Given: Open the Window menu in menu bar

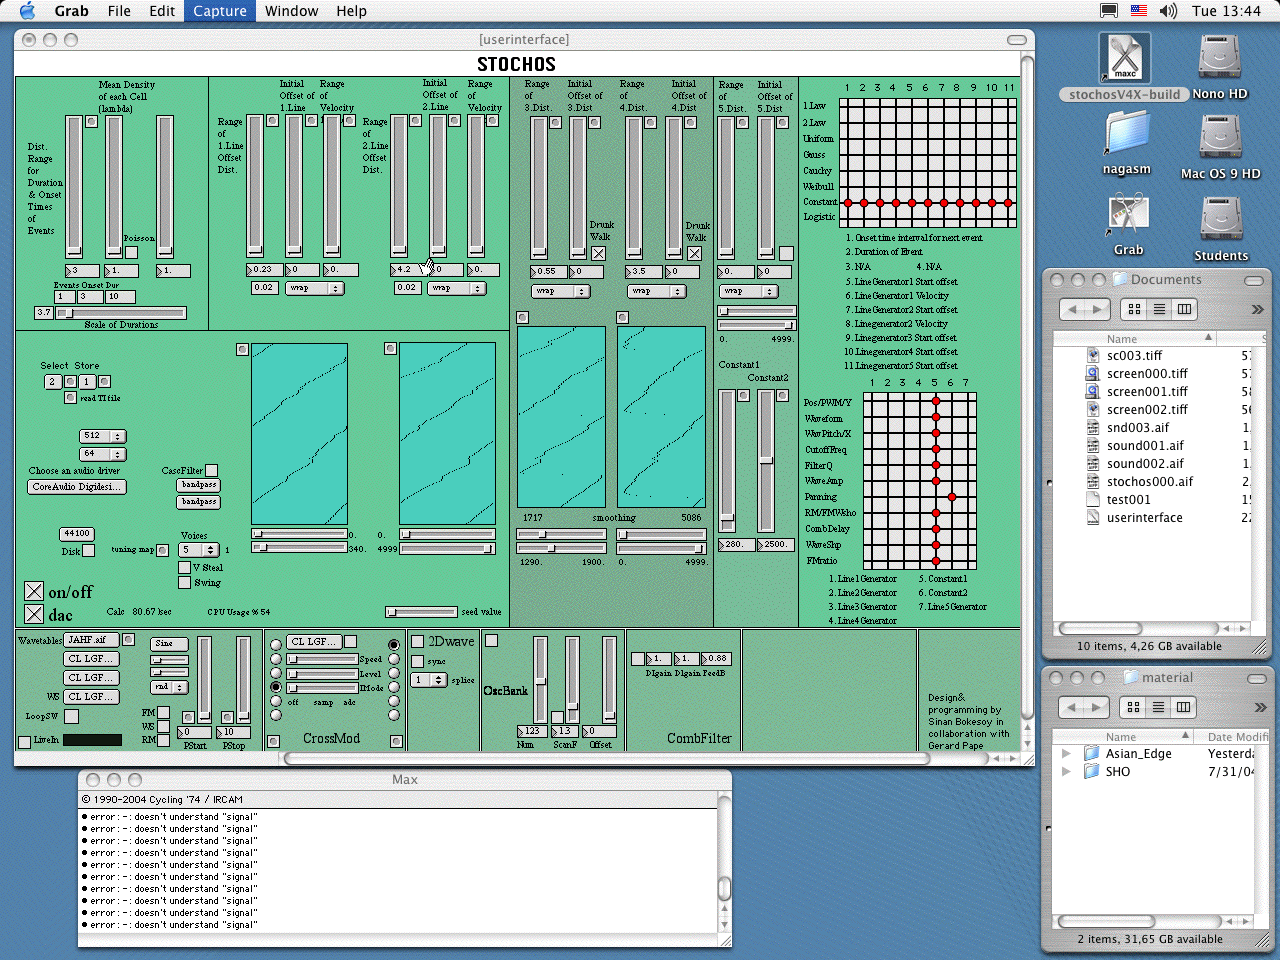Looking at the screenshot, I should [x=291, y=11].
